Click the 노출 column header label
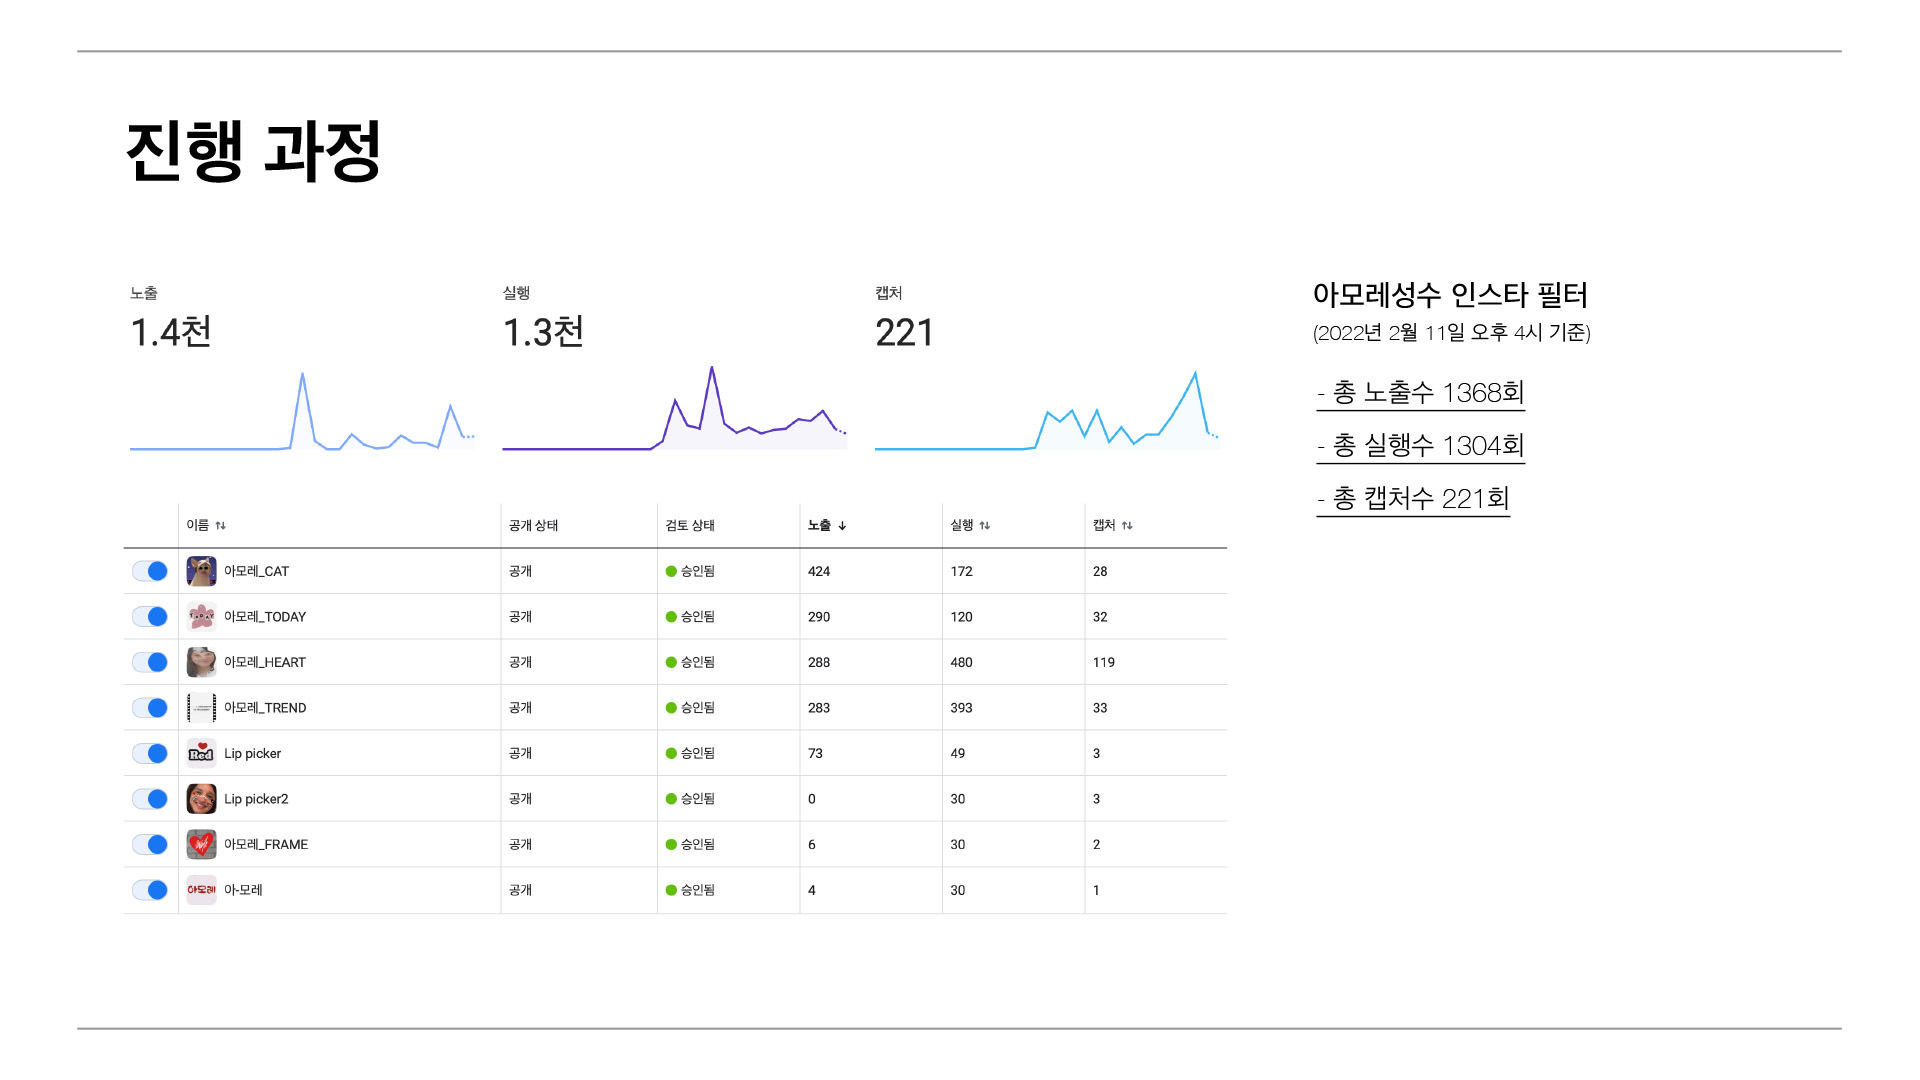This screenshot has height=1080, width=1920. [819, 525]
